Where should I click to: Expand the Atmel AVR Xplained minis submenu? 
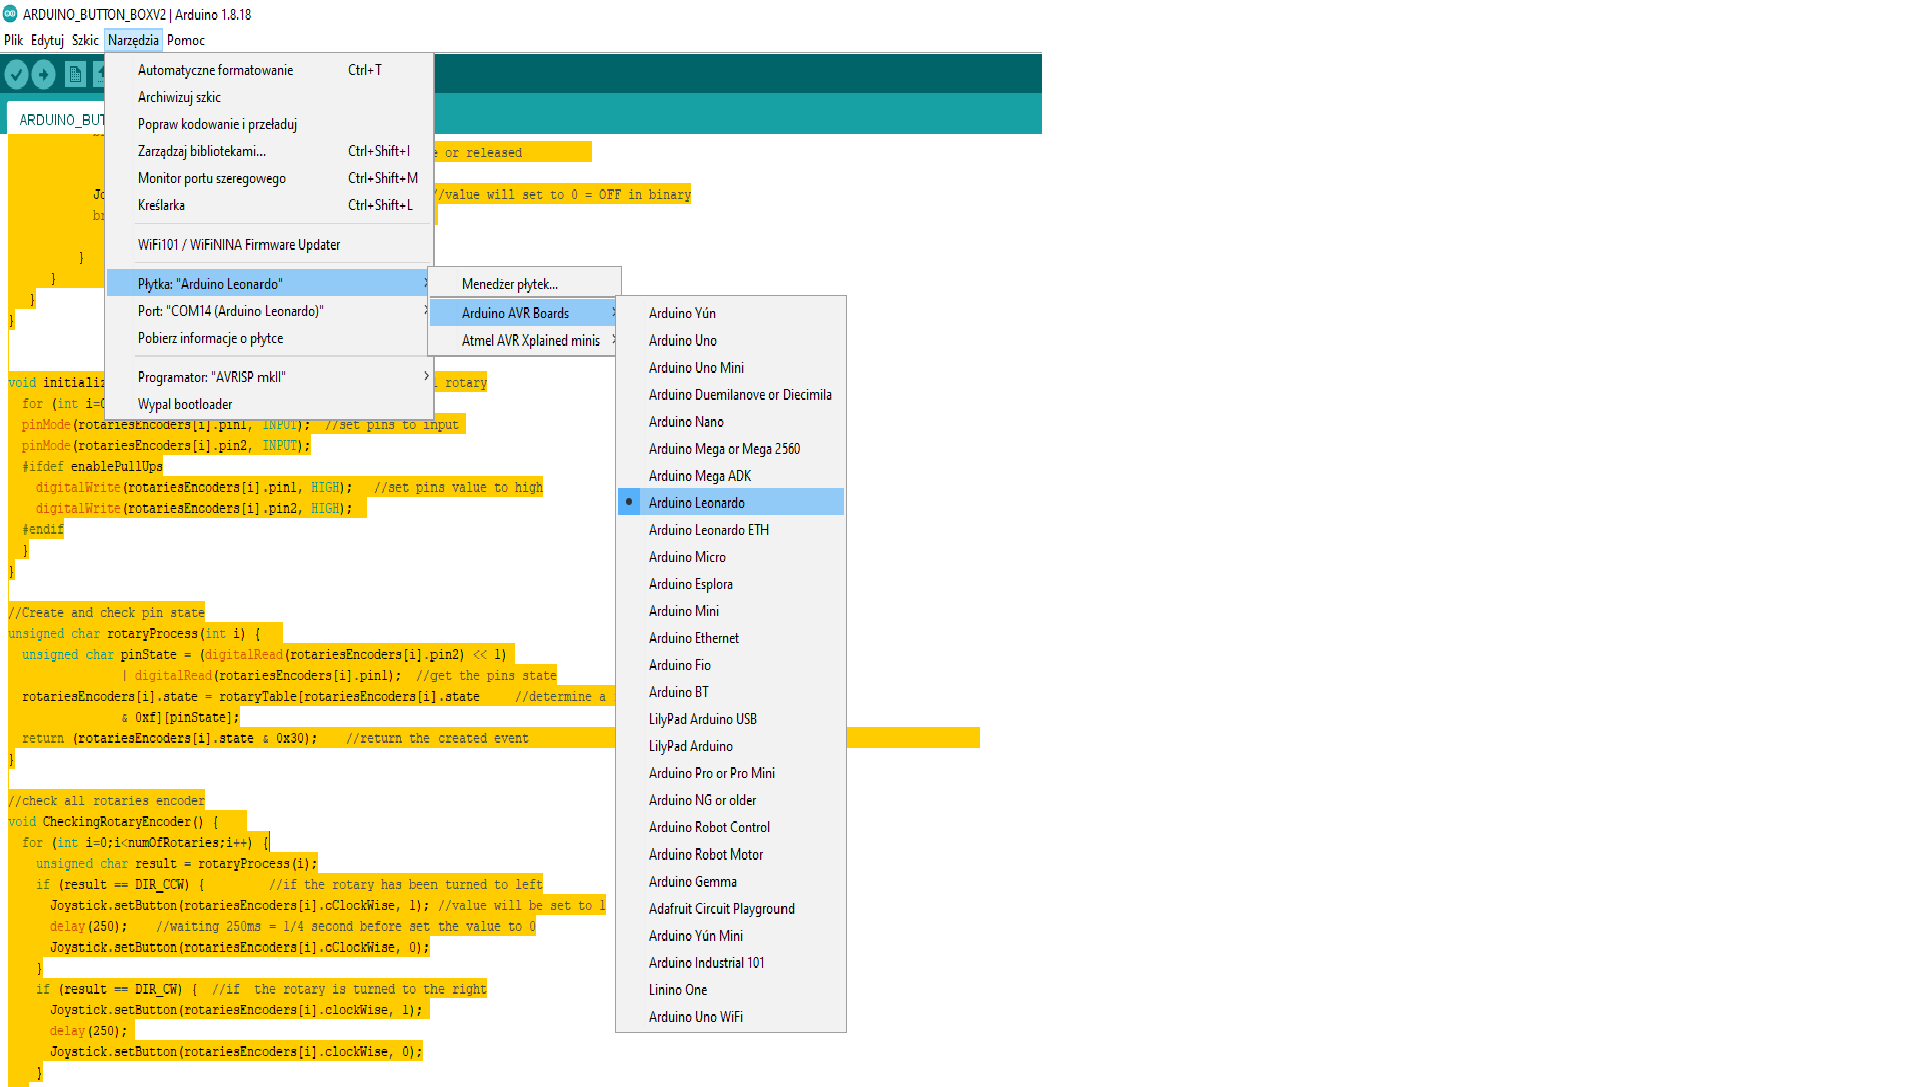click(530, 340)
